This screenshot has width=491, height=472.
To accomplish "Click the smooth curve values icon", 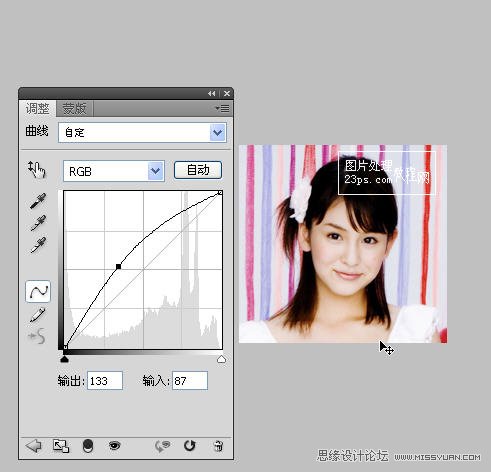I will pyautogui.click(x=37, y=336).
